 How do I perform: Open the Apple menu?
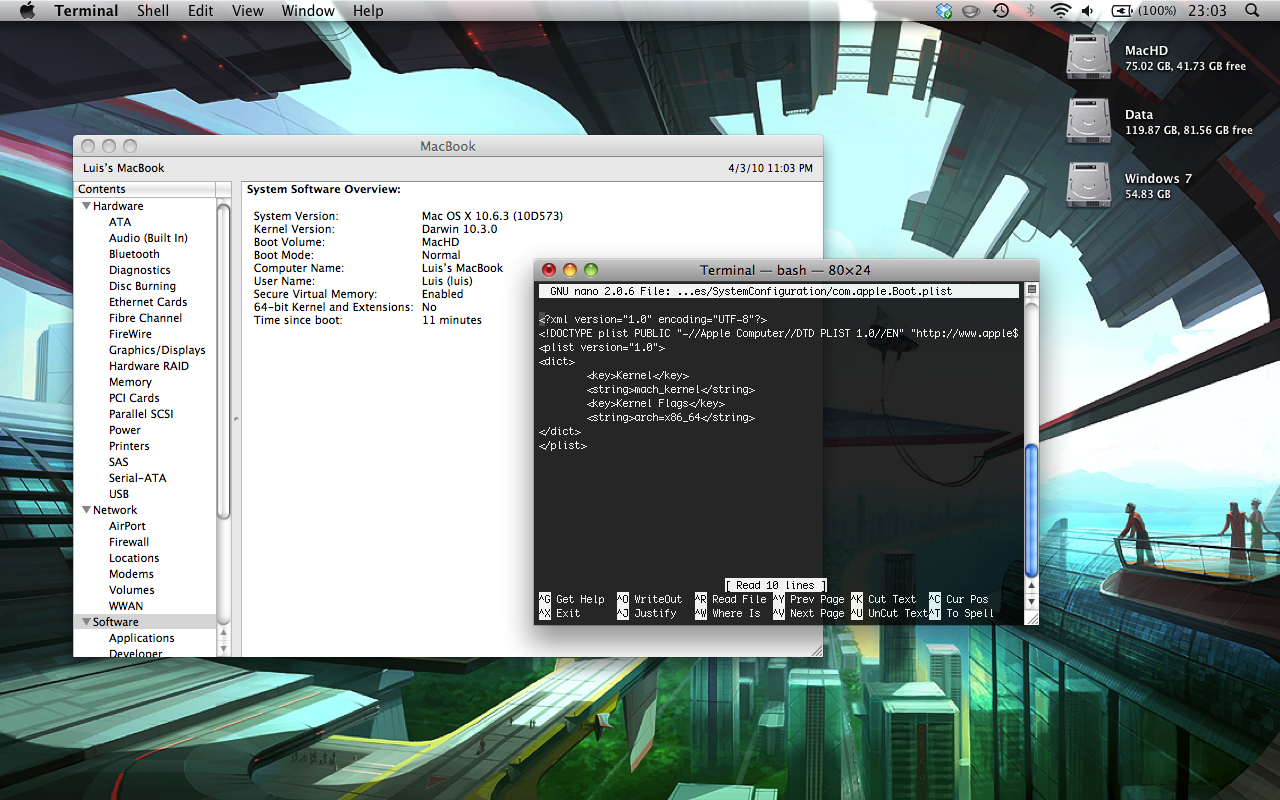(x=27, y=11)
